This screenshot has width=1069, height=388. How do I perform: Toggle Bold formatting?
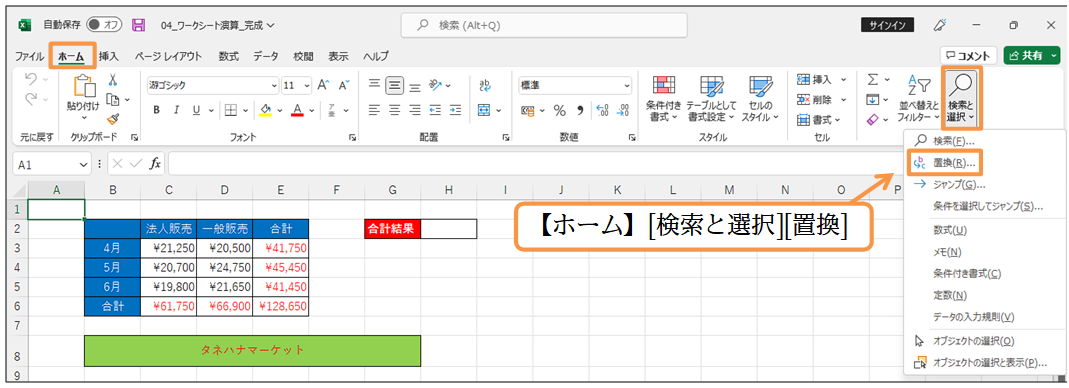click(156, 110)
